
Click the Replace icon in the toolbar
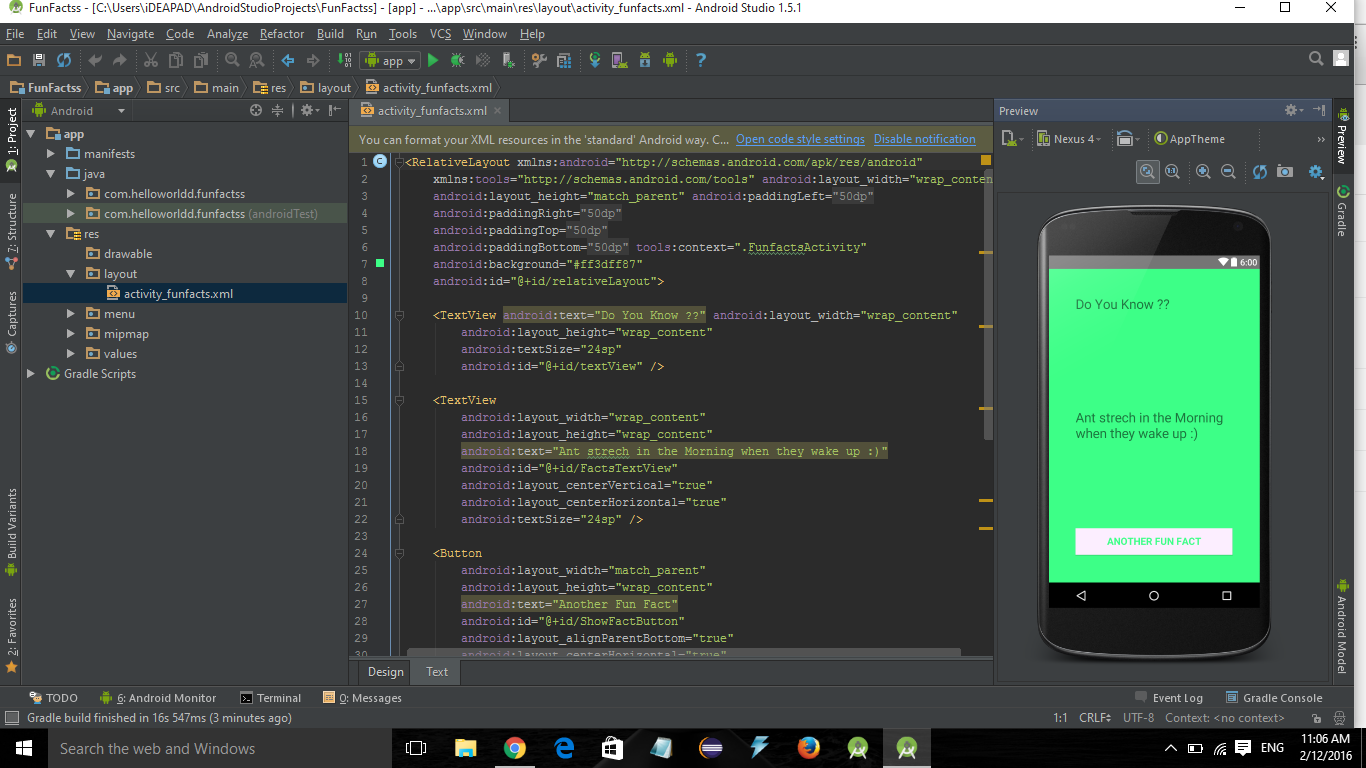257,61
